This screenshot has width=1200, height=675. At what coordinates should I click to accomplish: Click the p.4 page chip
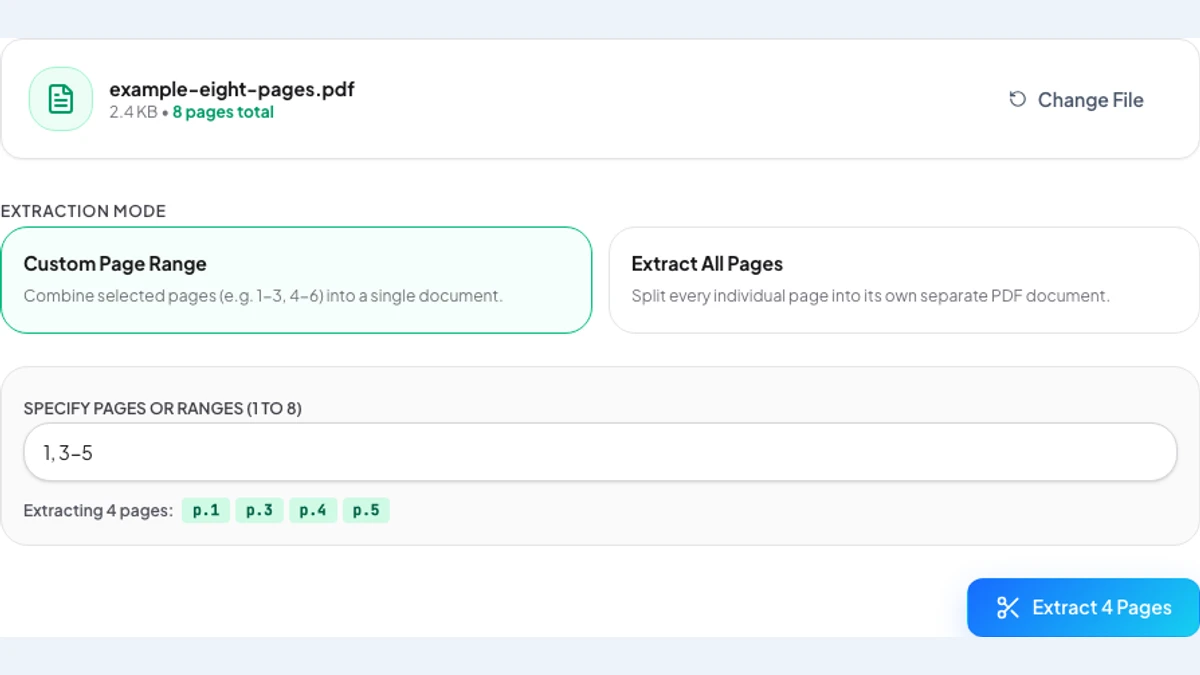[313, 510]
